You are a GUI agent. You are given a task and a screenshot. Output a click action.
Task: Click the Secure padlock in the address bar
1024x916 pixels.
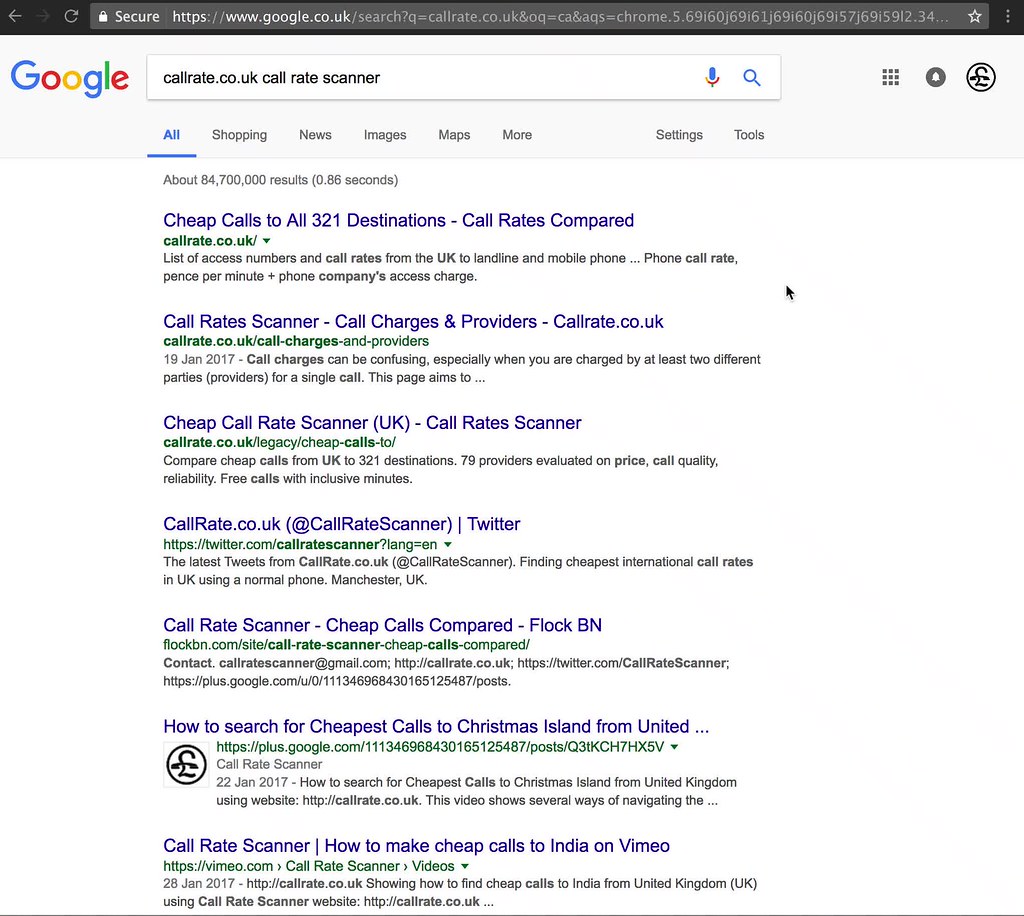[x=104, y=16]
